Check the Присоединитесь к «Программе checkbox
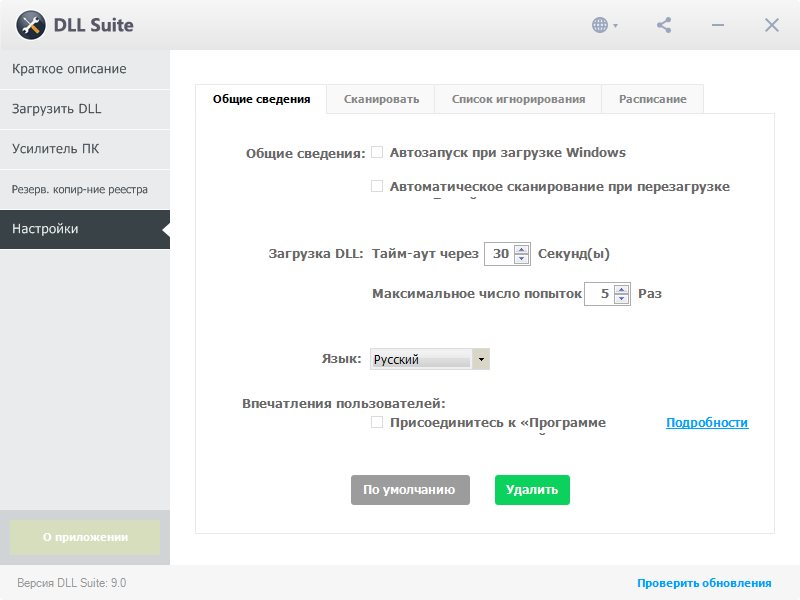The width and height of the screenshot is (800, 600). tap(377, 422)
